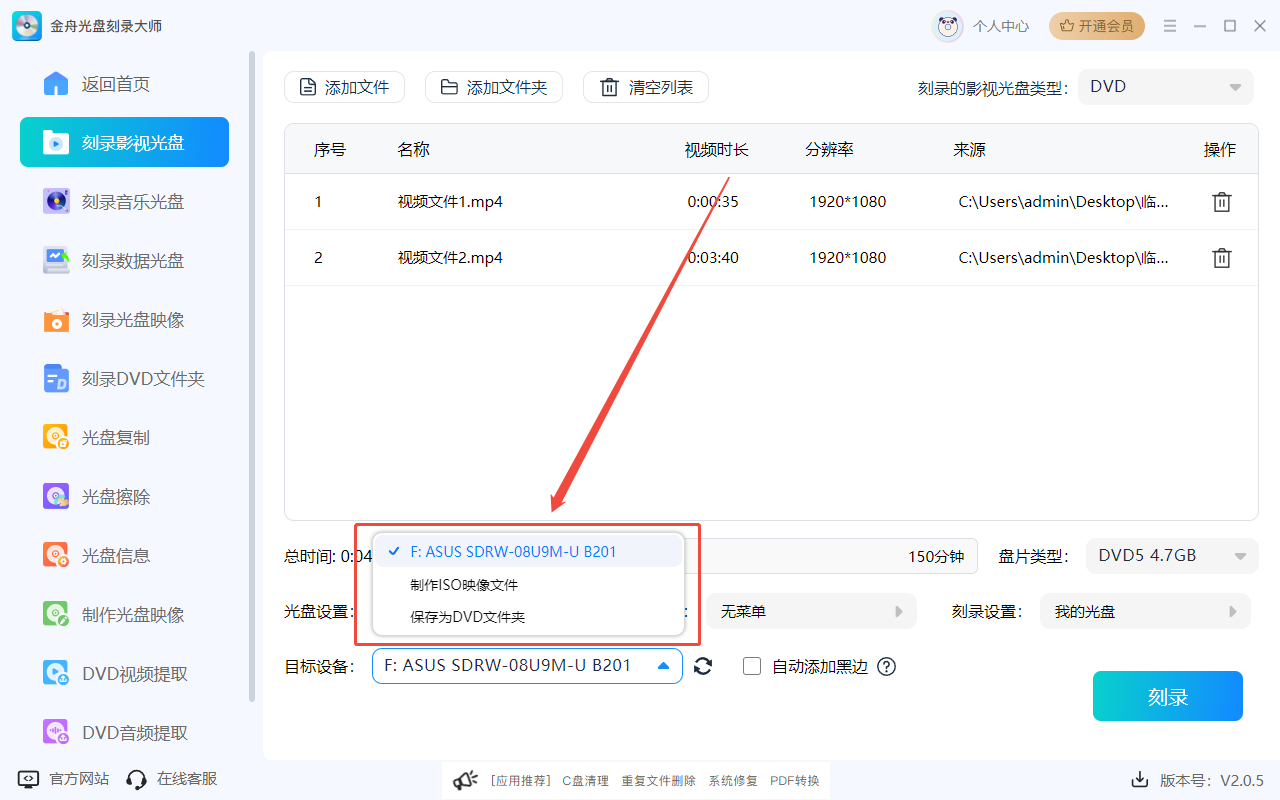The width and height of the screenshot is (1280, 800).
Task: Open the DVD视频提取 extraction tool
Action: click(x=124, y=673)
